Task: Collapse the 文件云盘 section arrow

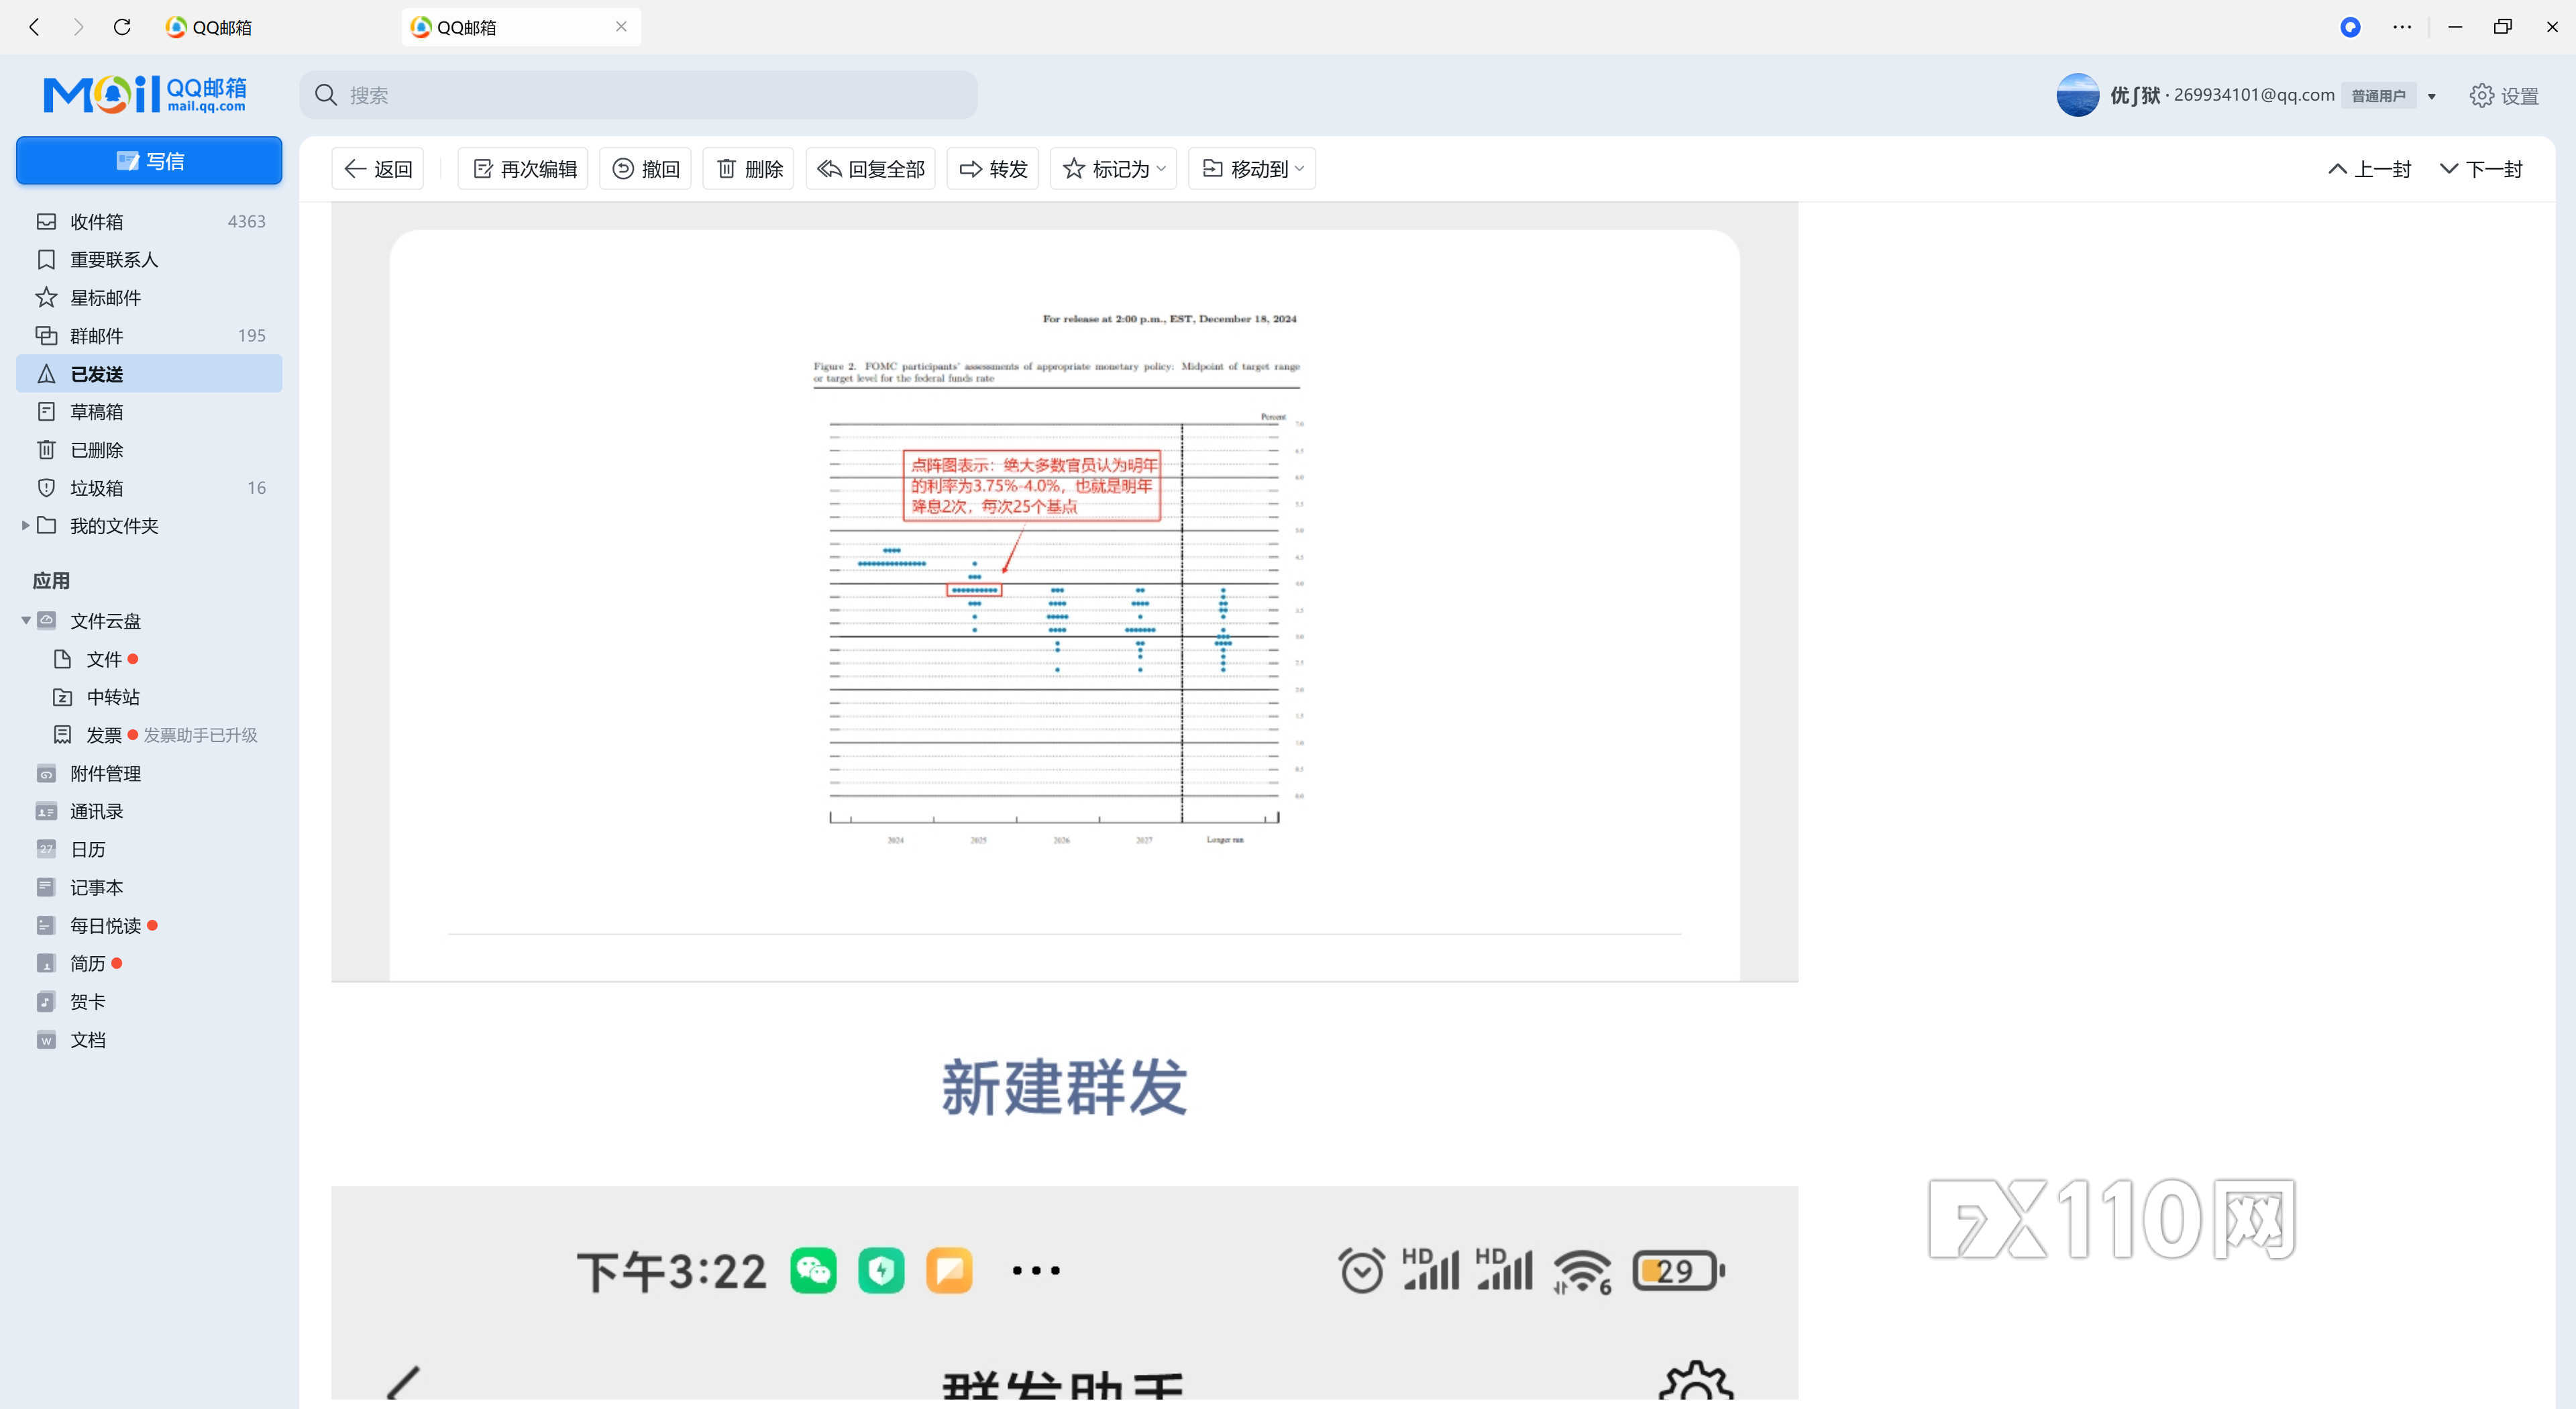Action: pyautogui.click(x=25, y=620)
